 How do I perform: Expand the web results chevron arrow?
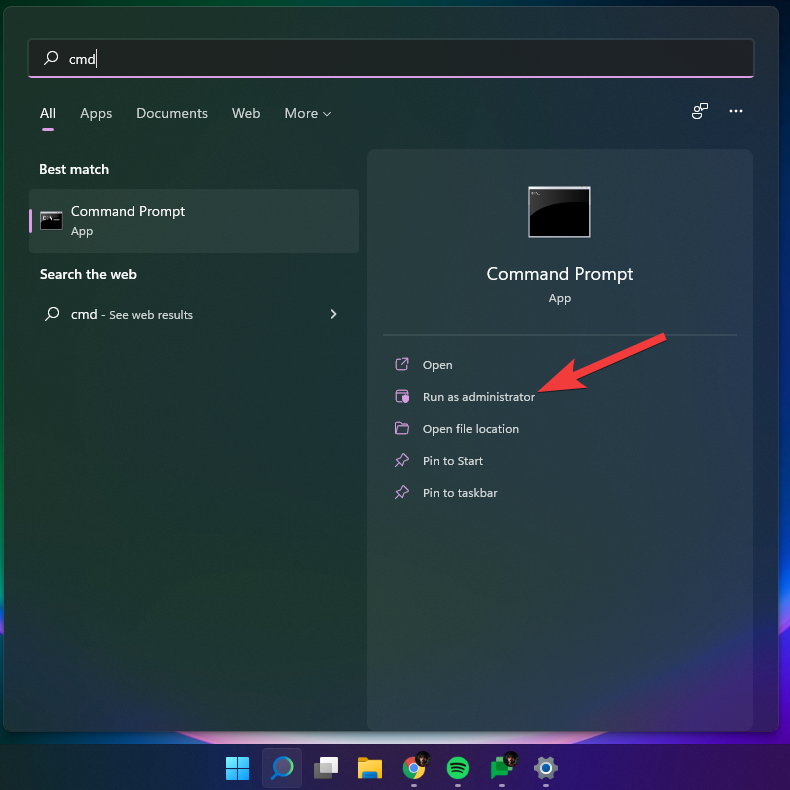333,314
